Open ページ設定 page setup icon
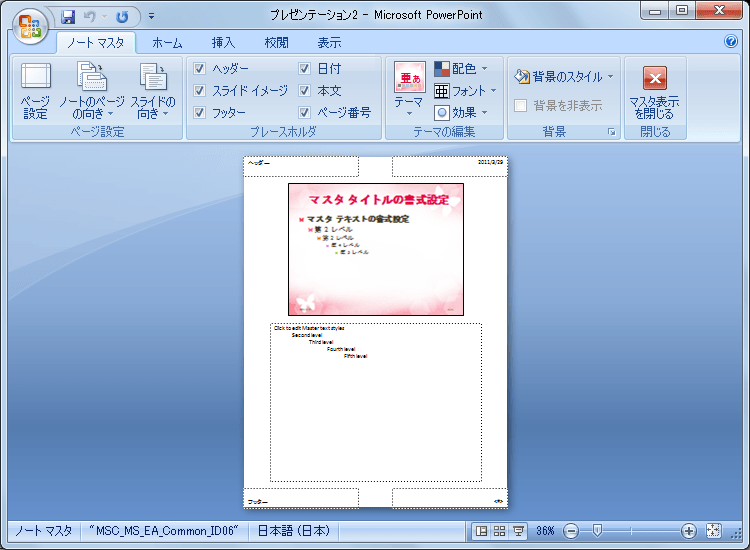The height and width of the screenshot is (550, 750). pyautogui.click(x=36, y=90)
